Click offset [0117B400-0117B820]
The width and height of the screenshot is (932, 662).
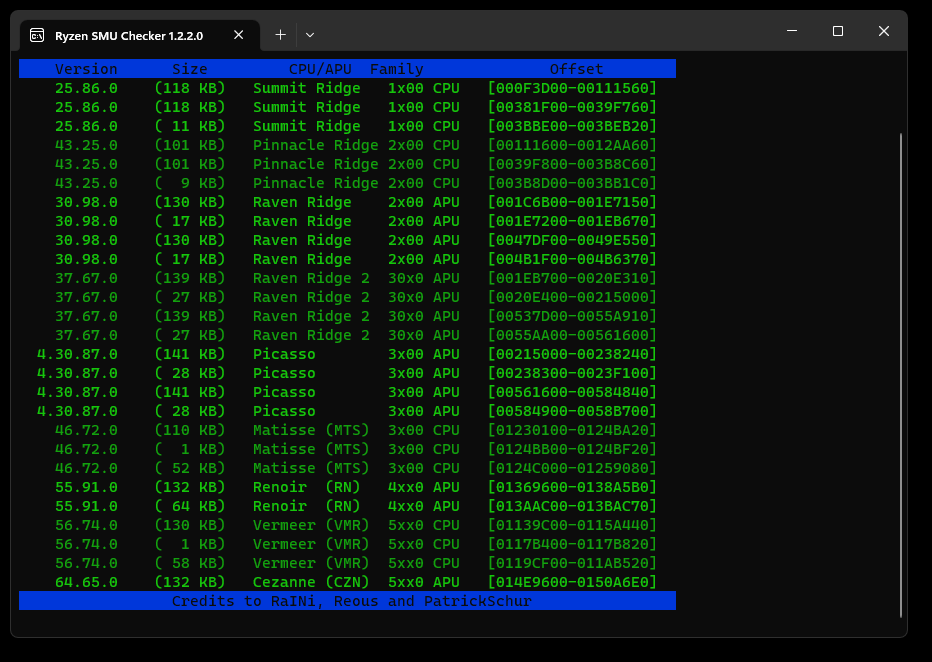572,544
